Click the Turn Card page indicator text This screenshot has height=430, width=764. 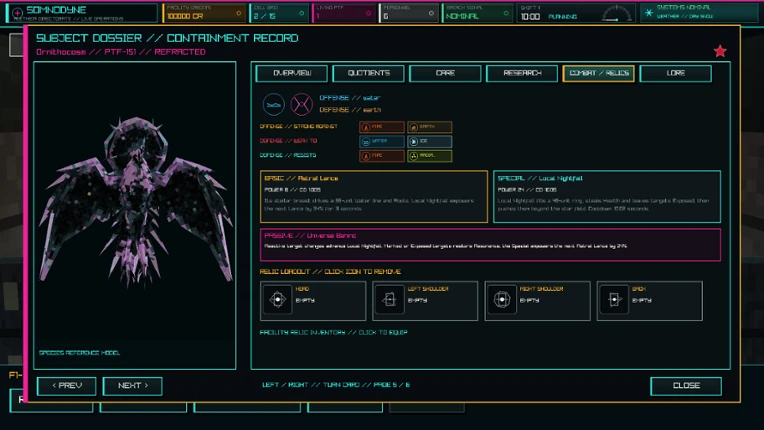(336, 385)
